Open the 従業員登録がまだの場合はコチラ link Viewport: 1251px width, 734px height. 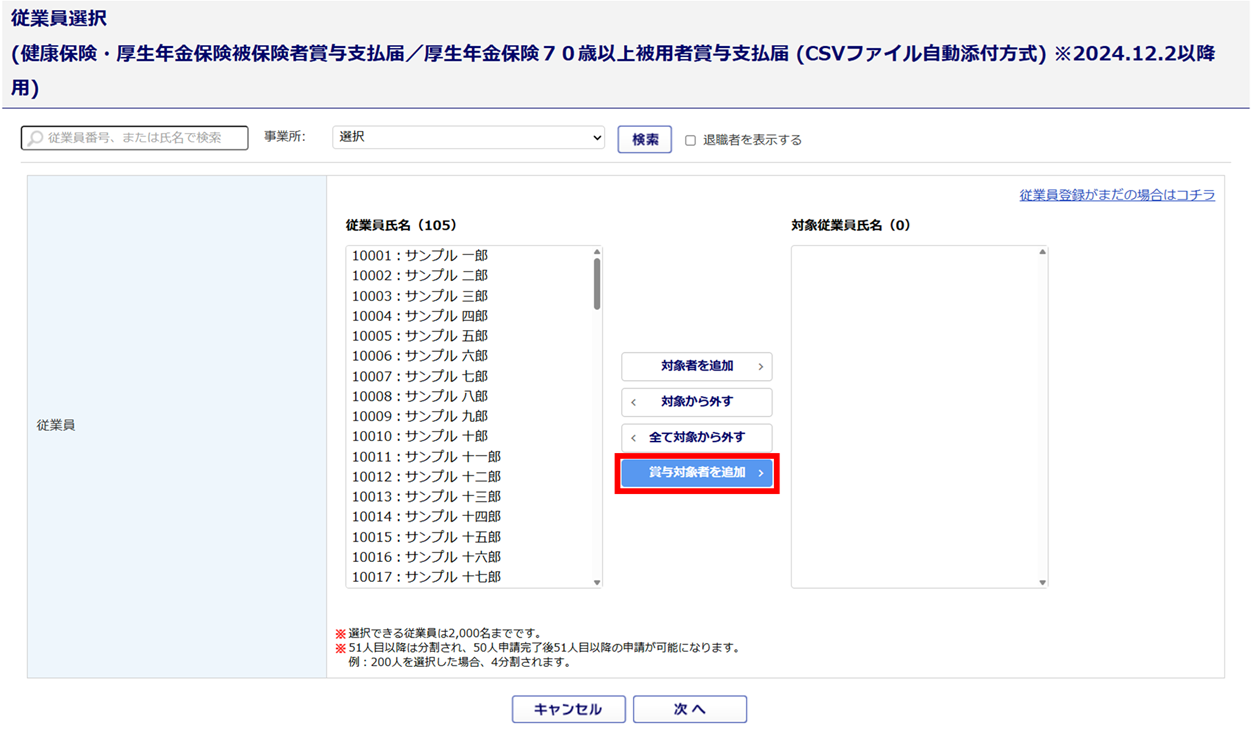click(x=1117, y=195)
